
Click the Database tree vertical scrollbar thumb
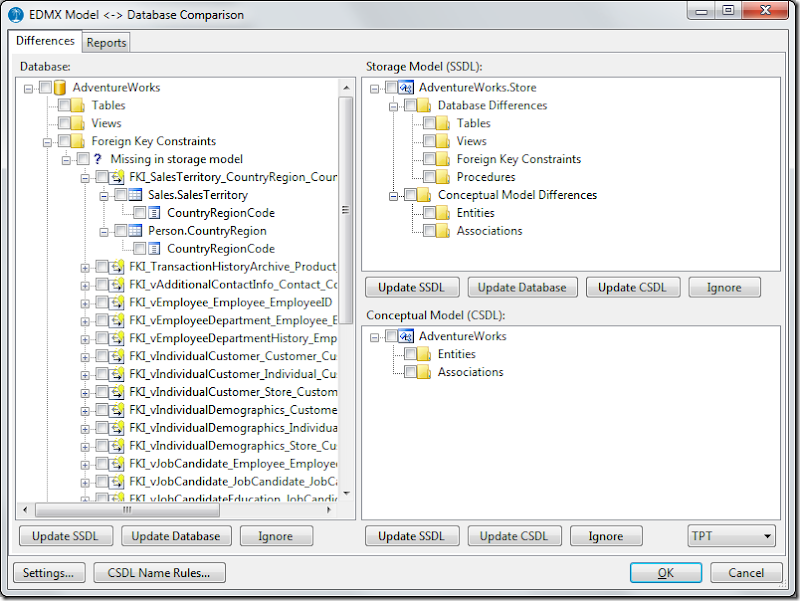coord(346,210)
